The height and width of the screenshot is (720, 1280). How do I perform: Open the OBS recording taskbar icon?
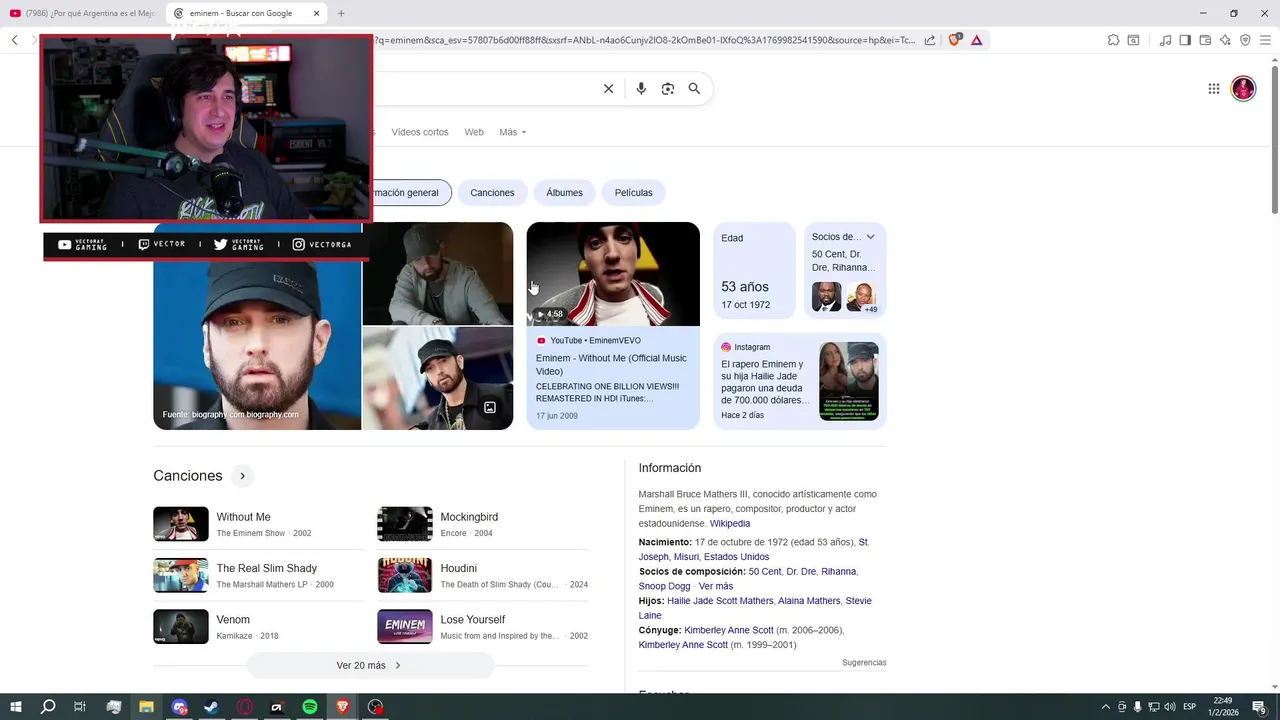375,707
